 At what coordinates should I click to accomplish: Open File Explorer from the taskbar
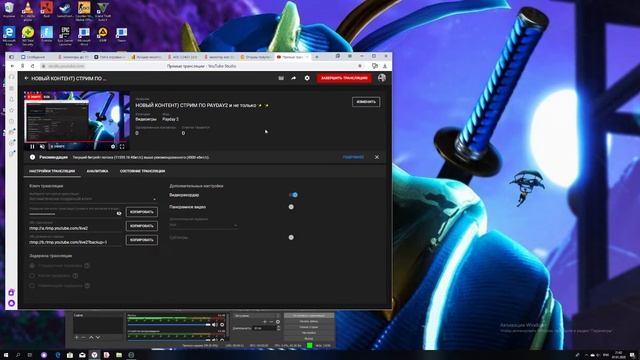119,355
